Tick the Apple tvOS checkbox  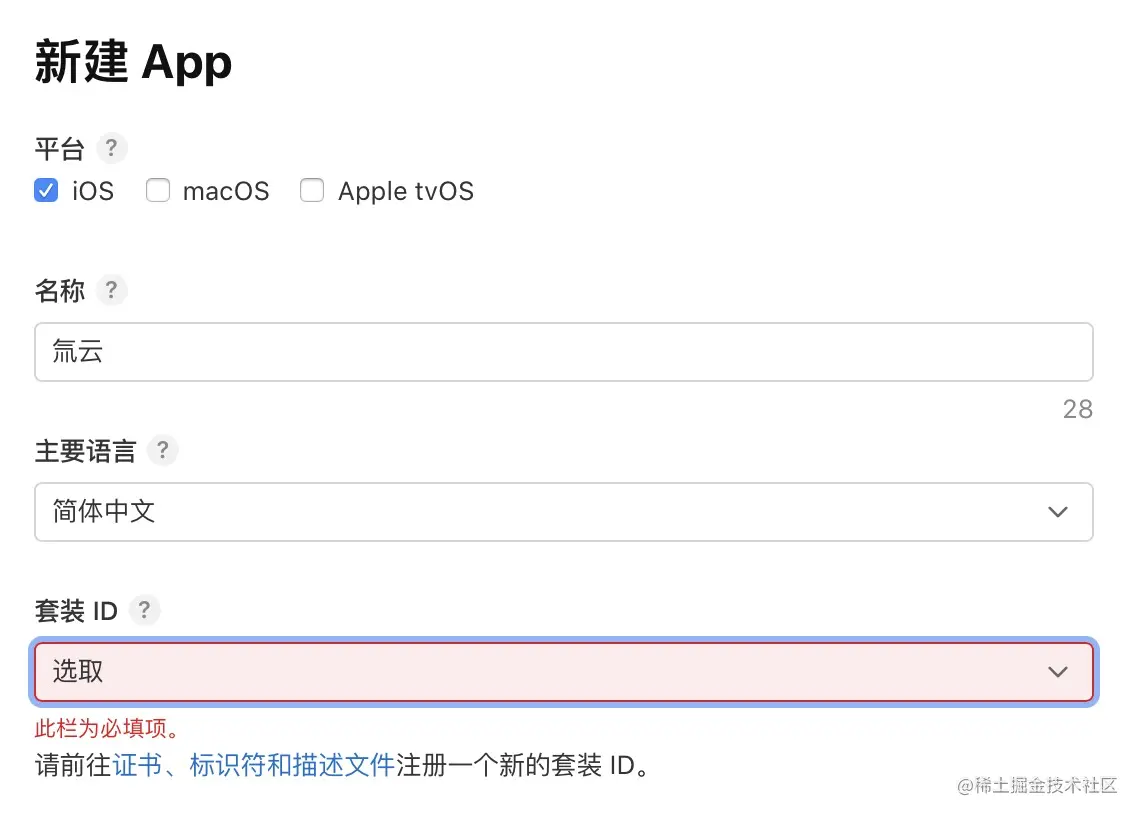(313, 191)
